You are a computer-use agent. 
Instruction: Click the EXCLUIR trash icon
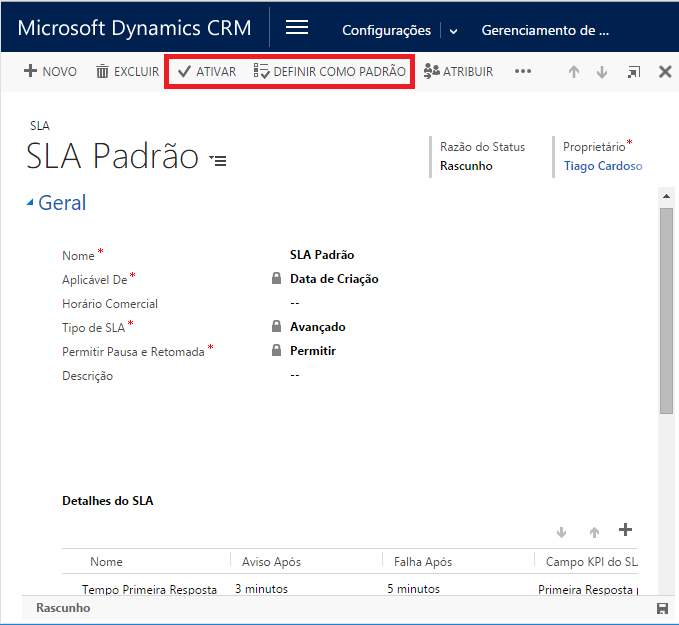point(102,71)
